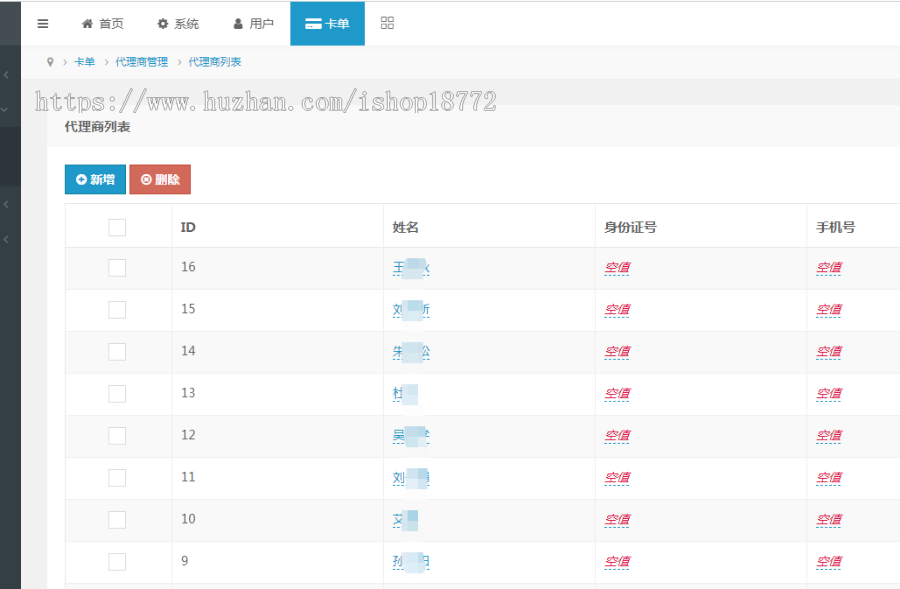Viewport: 900px width, 589px height.
Task: Edit the name link in row 15
Action: [x=411, y=309]
